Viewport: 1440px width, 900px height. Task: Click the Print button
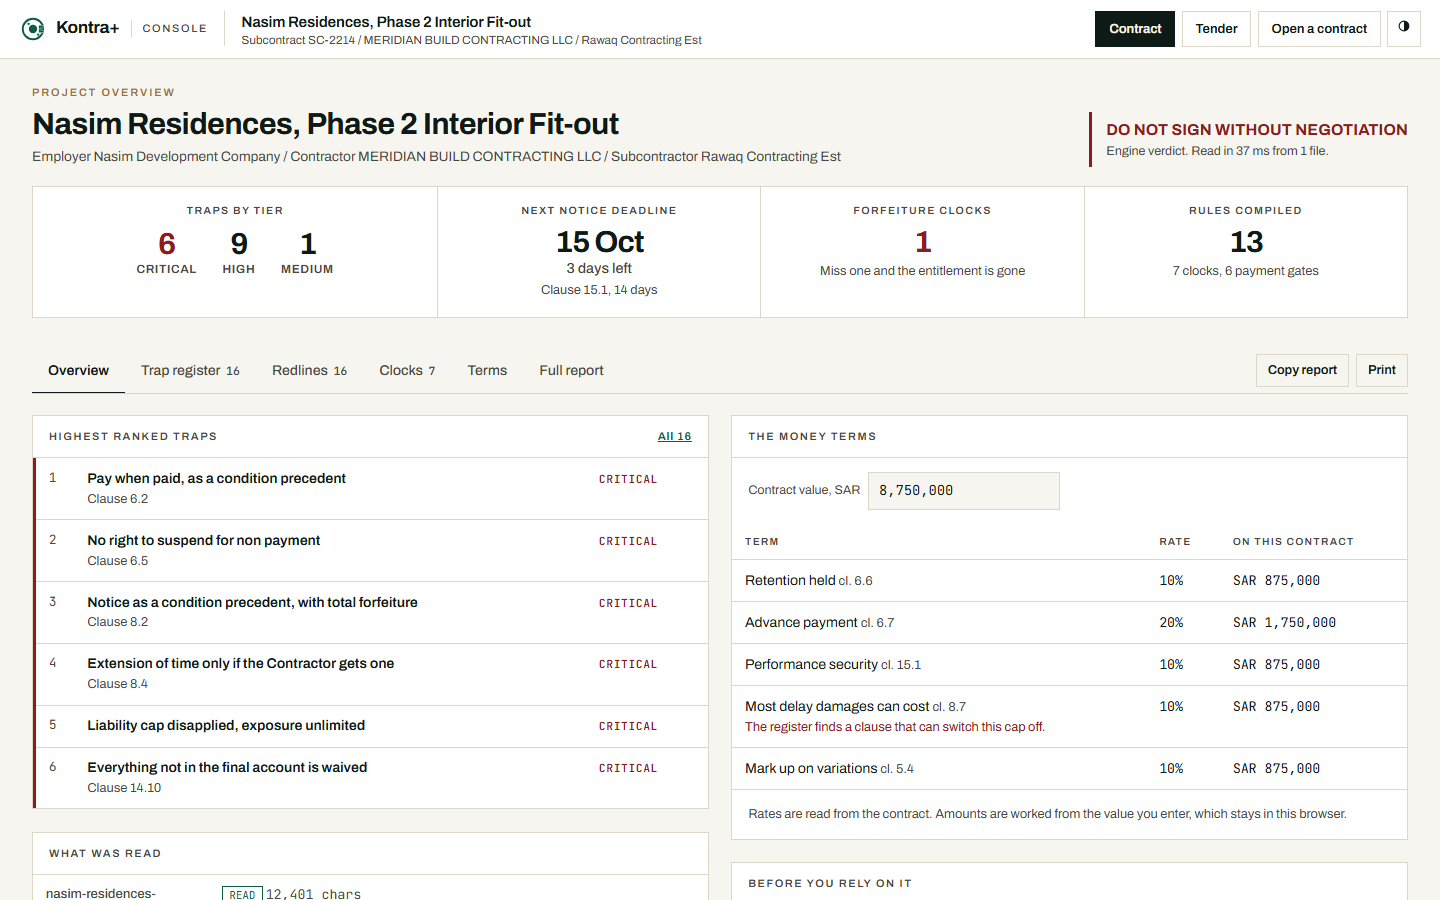point(1382,370)
